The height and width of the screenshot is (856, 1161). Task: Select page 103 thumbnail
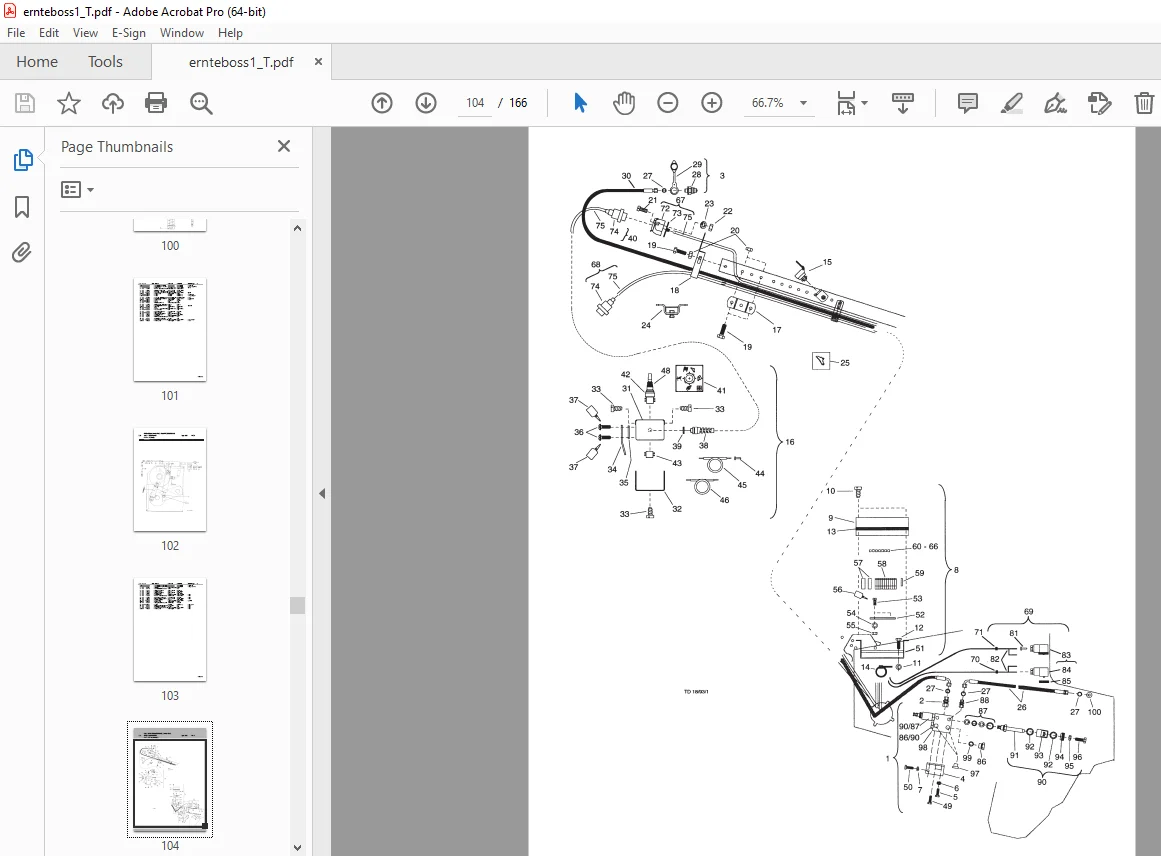[x=170, y=629]
